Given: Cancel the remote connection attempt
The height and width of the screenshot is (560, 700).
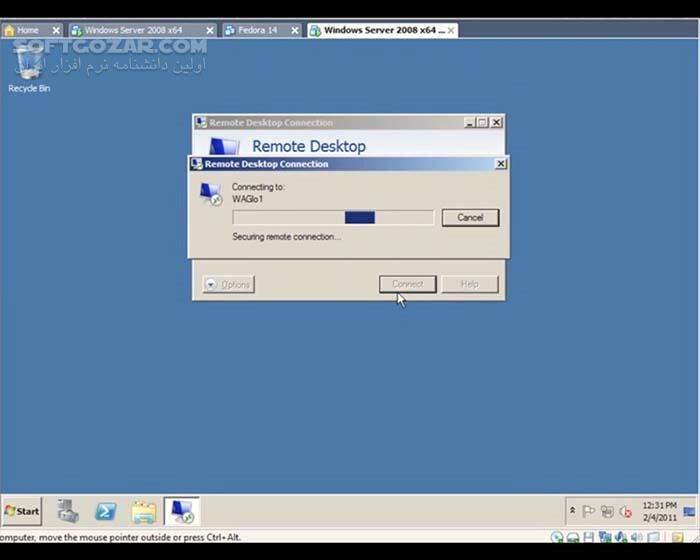Looking at the screenshot, I should [470, 217].
